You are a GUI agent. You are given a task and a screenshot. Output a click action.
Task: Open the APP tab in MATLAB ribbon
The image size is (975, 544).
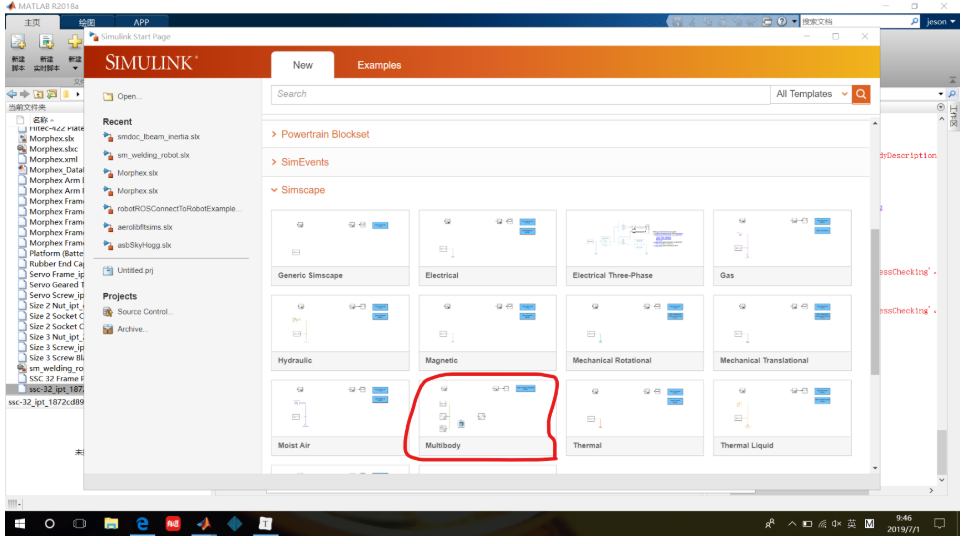(141, 22)
